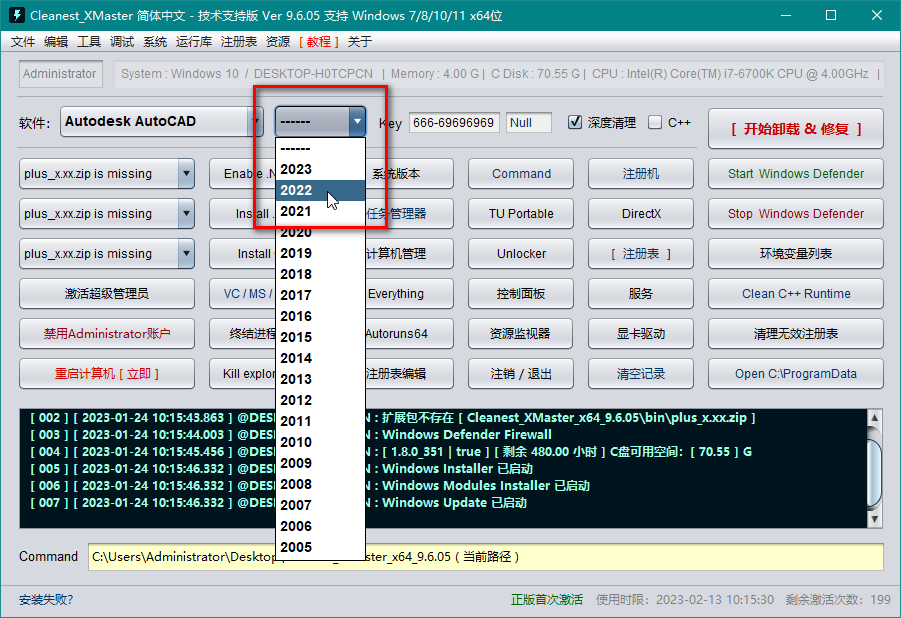Viewport: 901px width, 618px height.
Task: Open the 关于 menu
Action: 360,41
